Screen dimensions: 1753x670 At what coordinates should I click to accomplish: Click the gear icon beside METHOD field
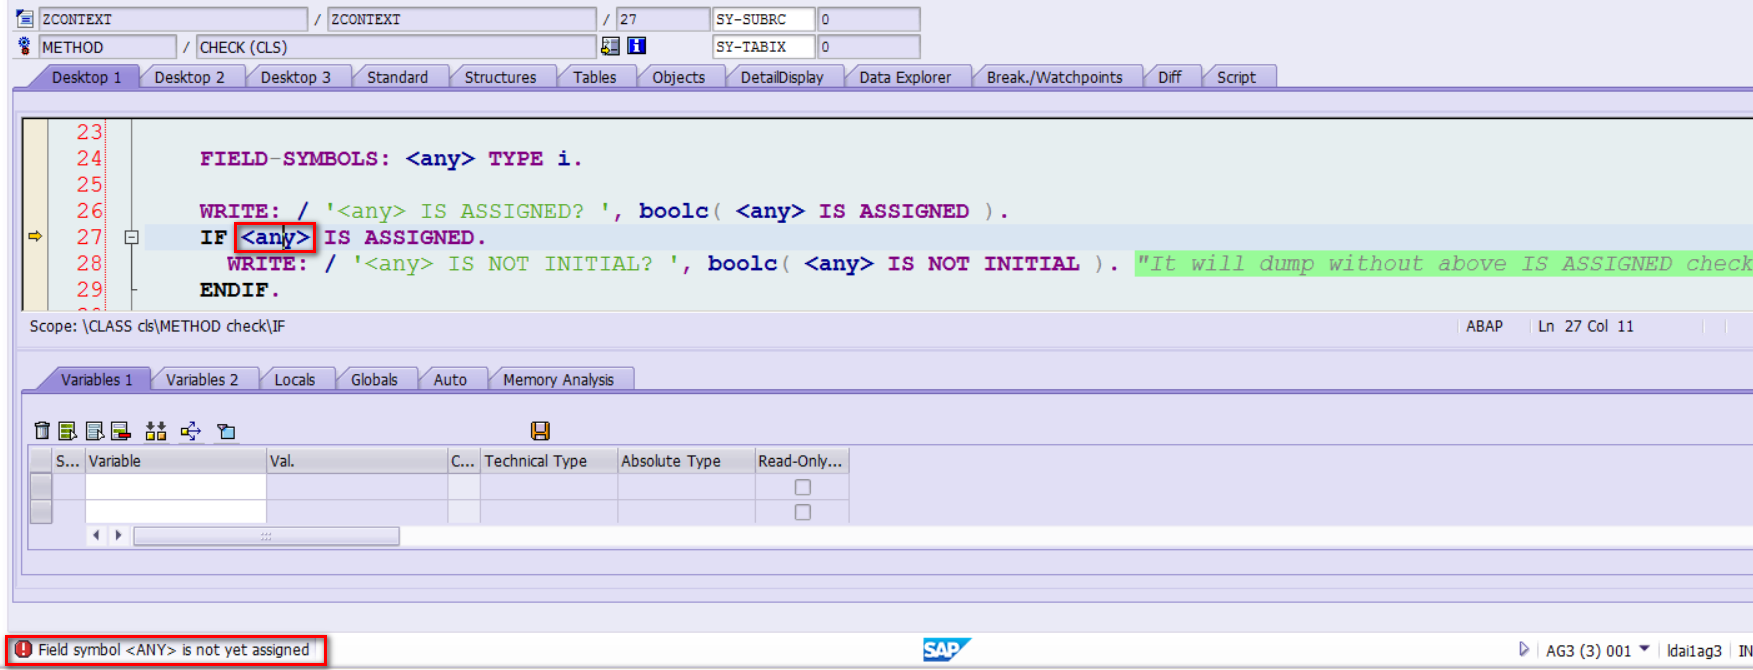click(25, 46)
